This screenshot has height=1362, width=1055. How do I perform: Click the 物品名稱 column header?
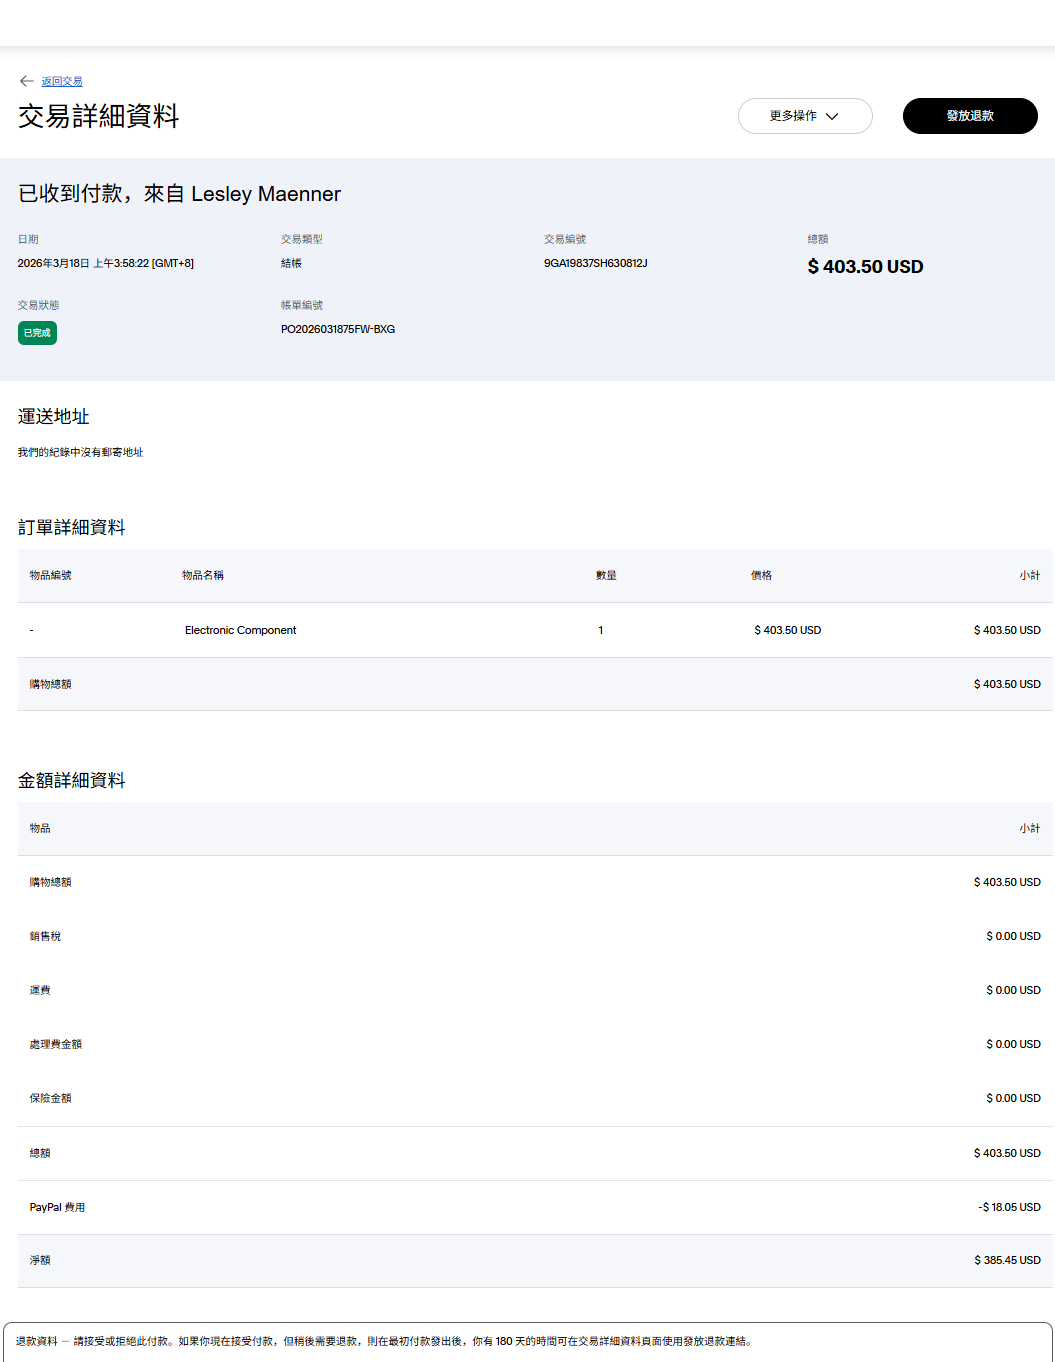tap(203, 575)
